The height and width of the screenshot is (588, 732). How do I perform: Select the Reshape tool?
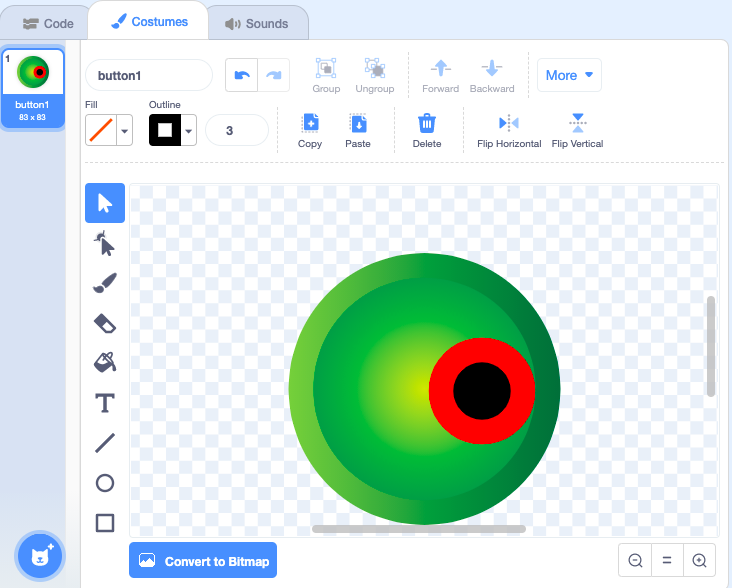point(105,243)
